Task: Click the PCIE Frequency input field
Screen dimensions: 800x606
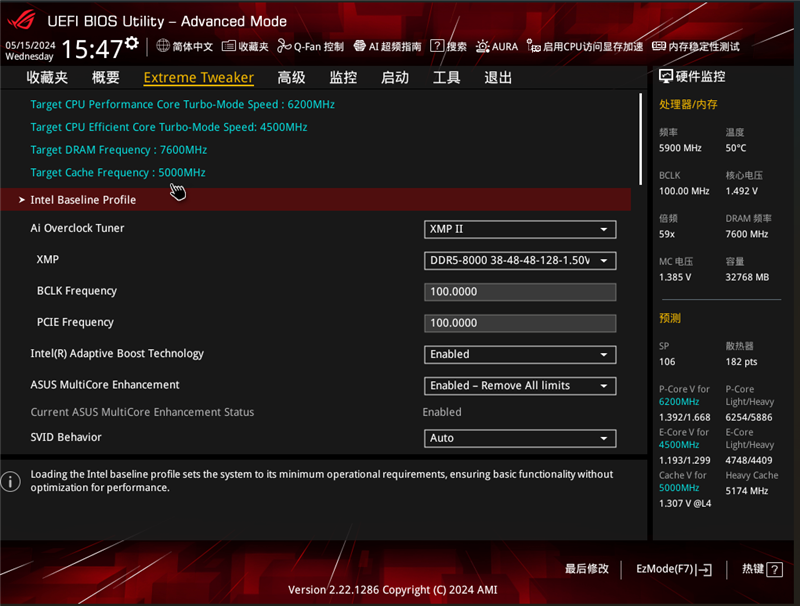Action: pyautogui.click(x=520, y=323)
